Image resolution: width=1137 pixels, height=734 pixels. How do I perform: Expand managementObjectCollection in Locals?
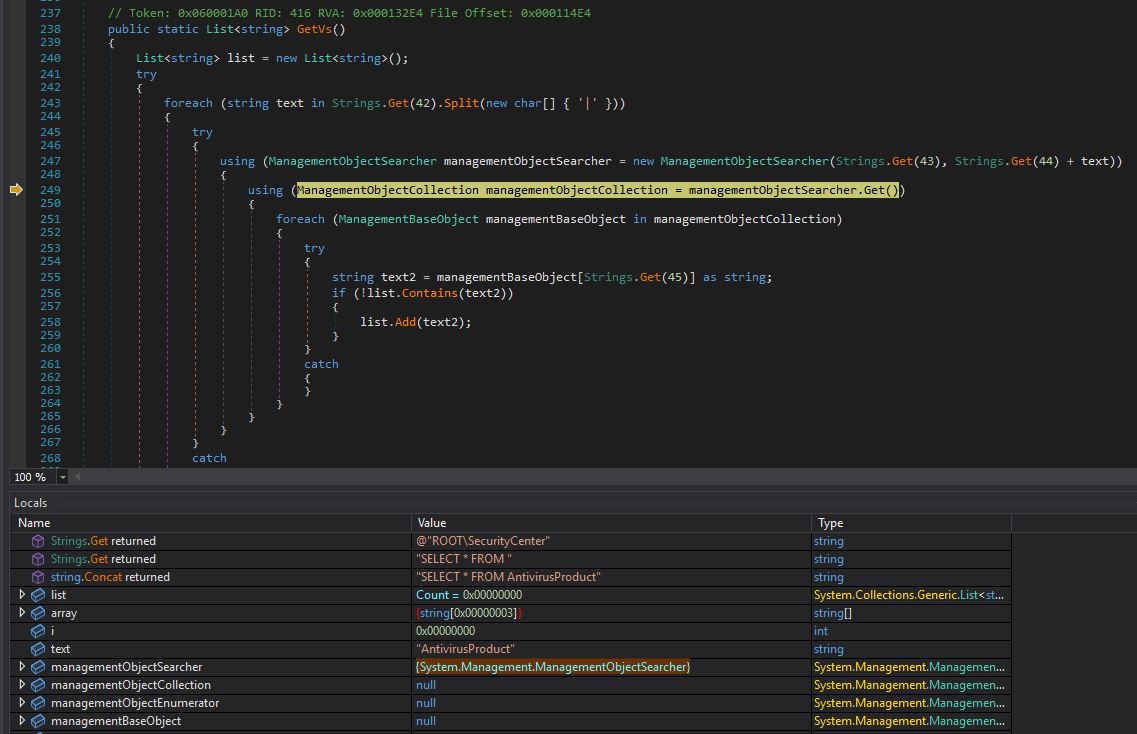[22, 685]
